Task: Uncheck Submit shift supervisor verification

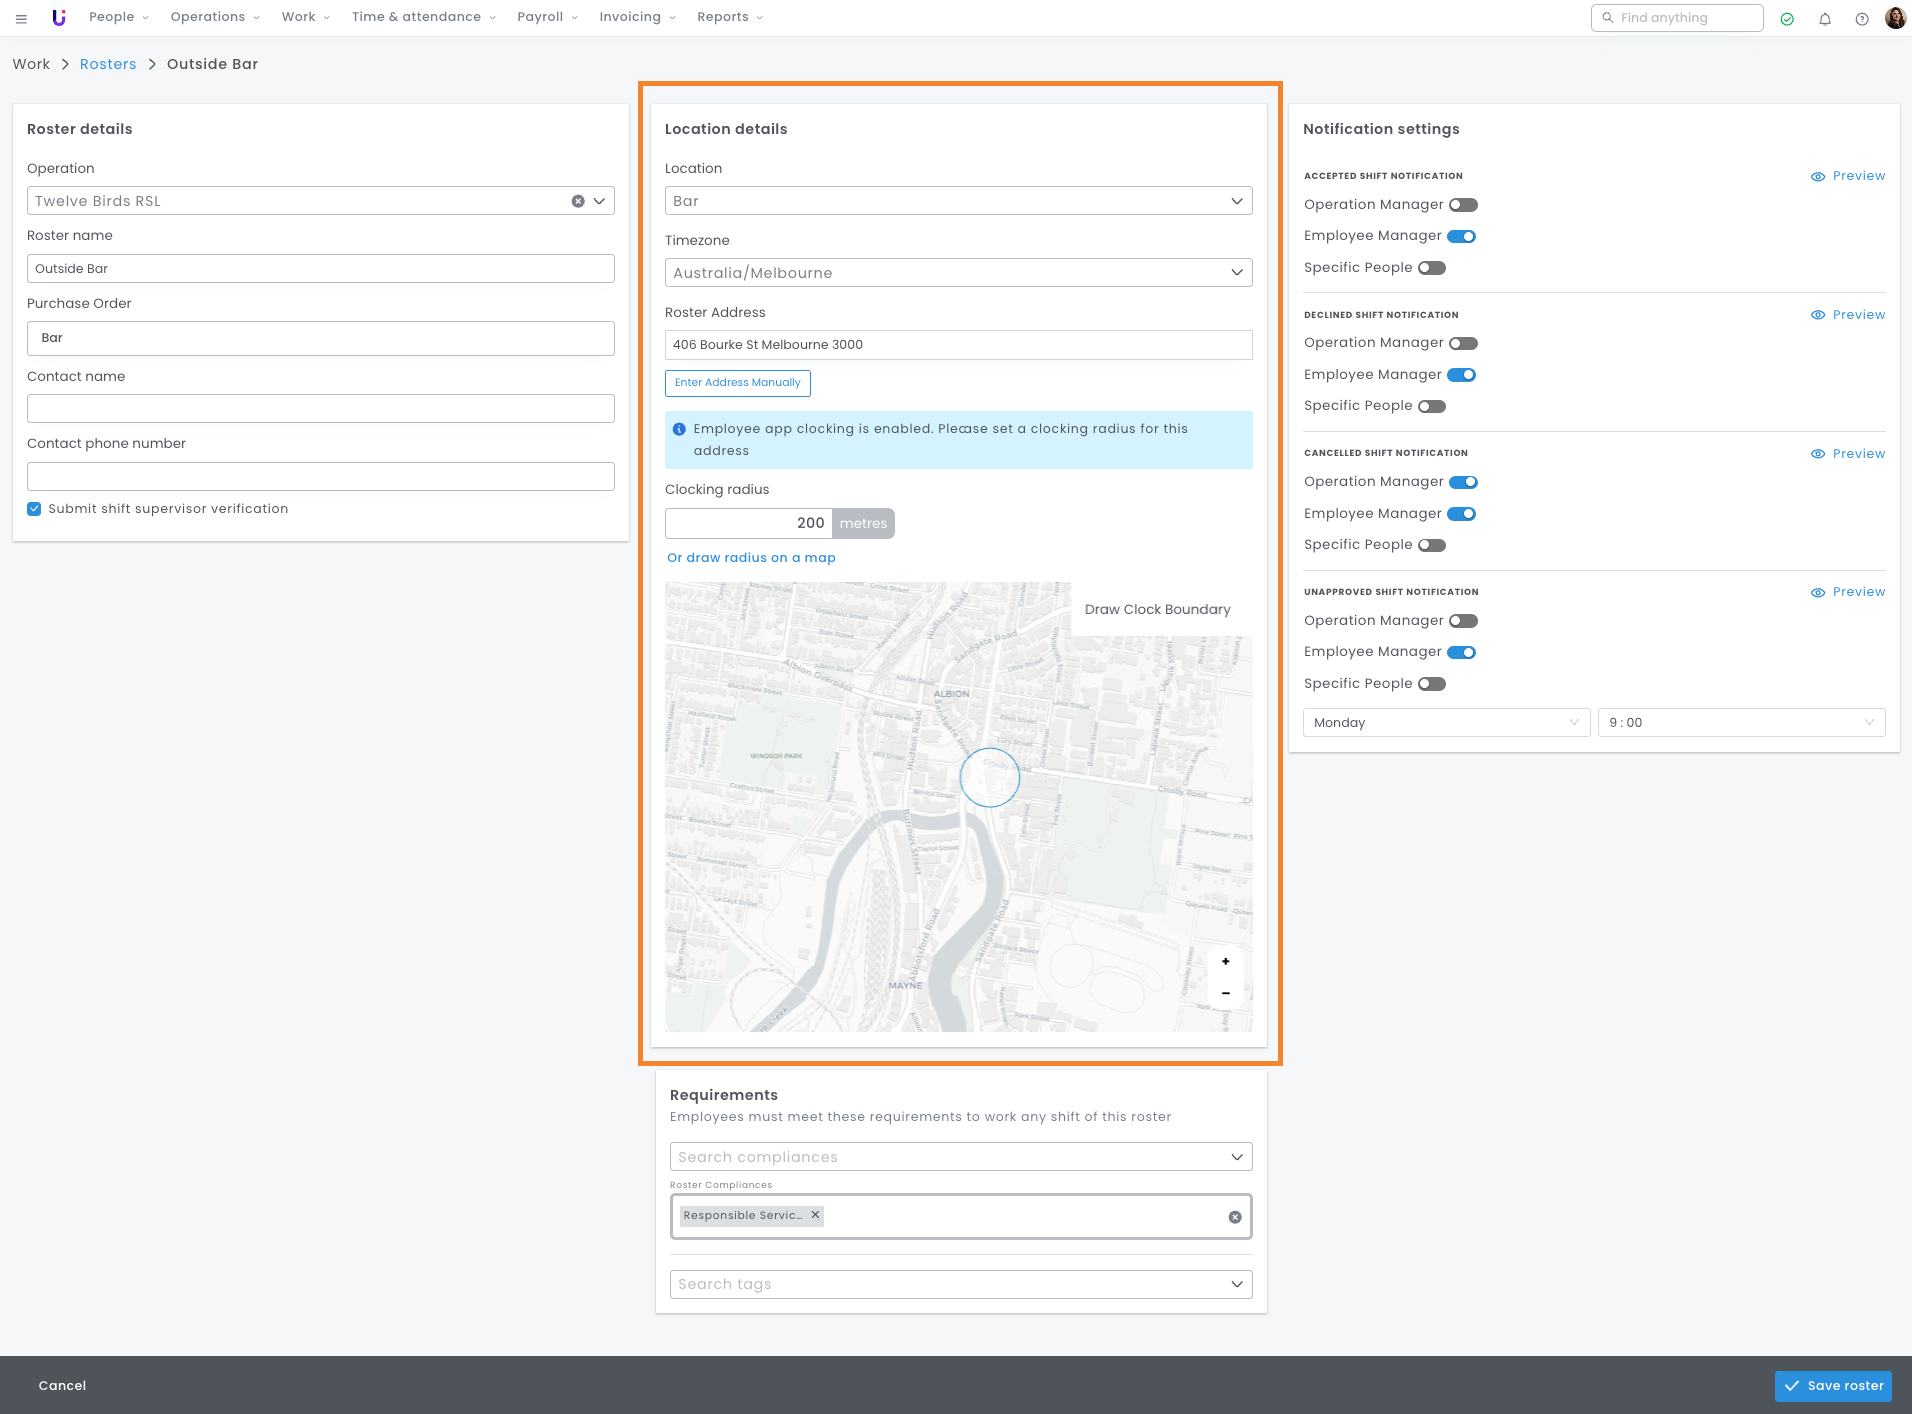Action: tap(35, 509)
